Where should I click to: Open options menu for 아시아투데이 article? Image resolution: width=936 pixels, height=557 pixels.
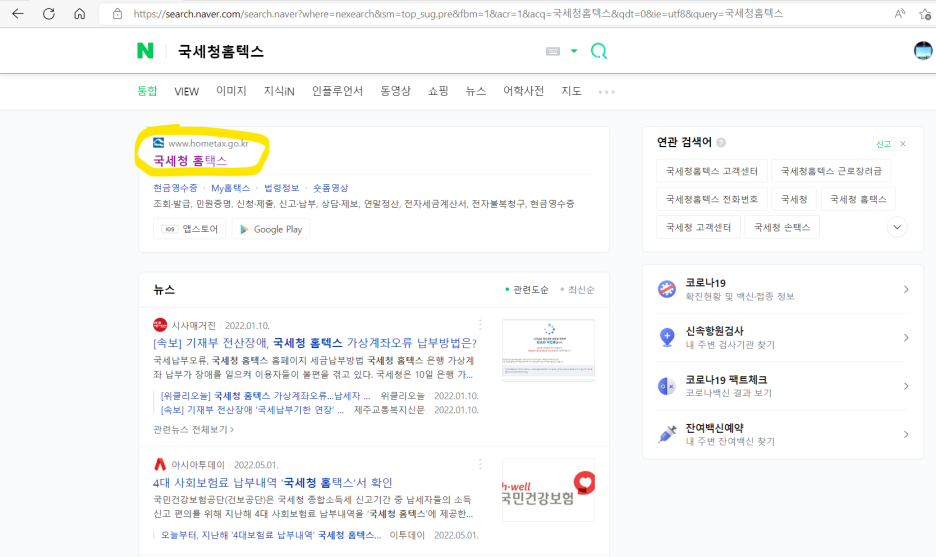tap(480, 465)
